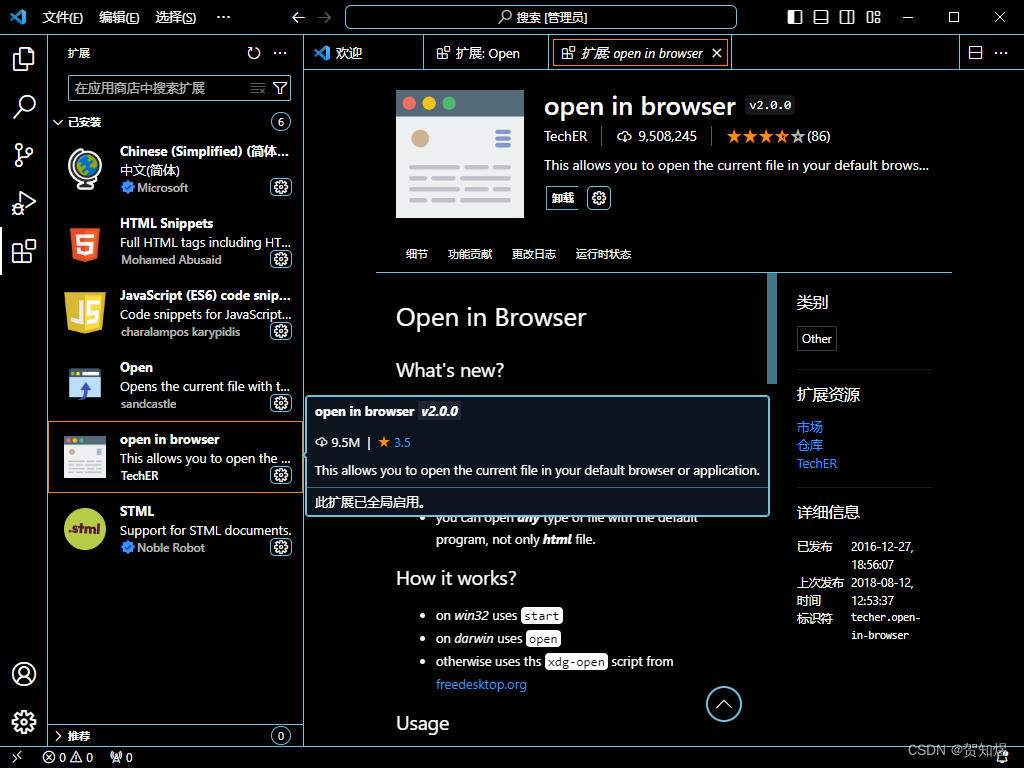Open the Accounts menu icon
This screenshot has width=1024, height=768.
[x=24, y=674]
